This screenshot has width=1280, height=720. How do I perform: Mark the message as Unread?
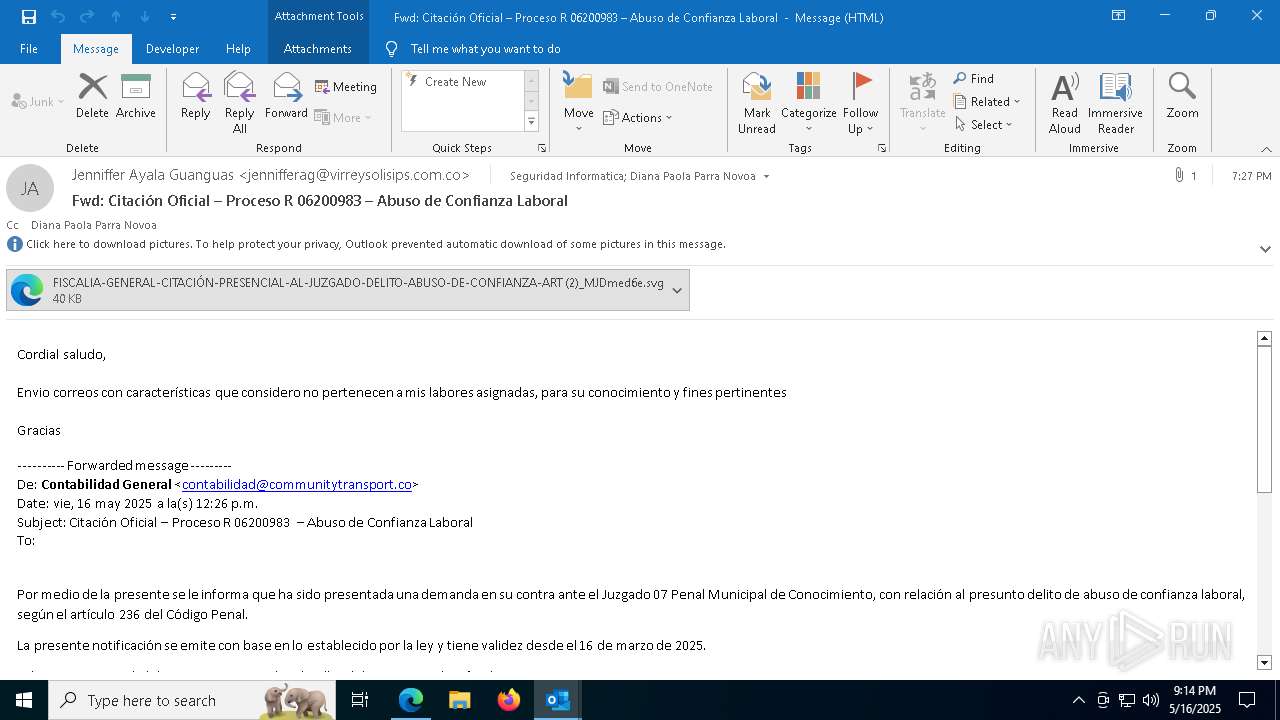pos(757,102)
